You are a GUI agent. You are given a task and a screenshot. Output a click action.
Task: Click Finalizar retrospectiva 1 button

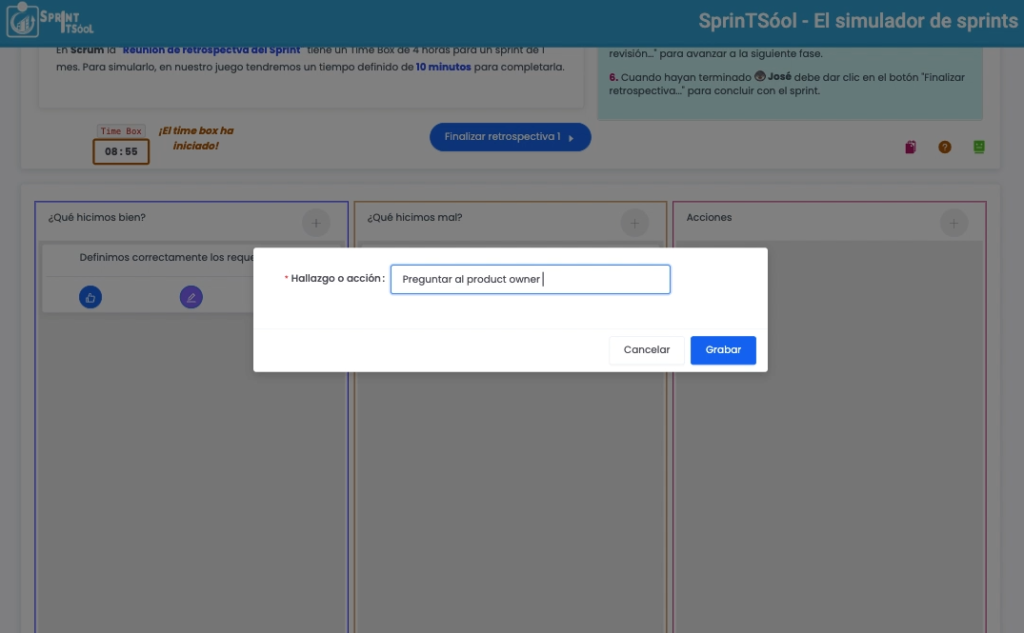tap(510, 137)
